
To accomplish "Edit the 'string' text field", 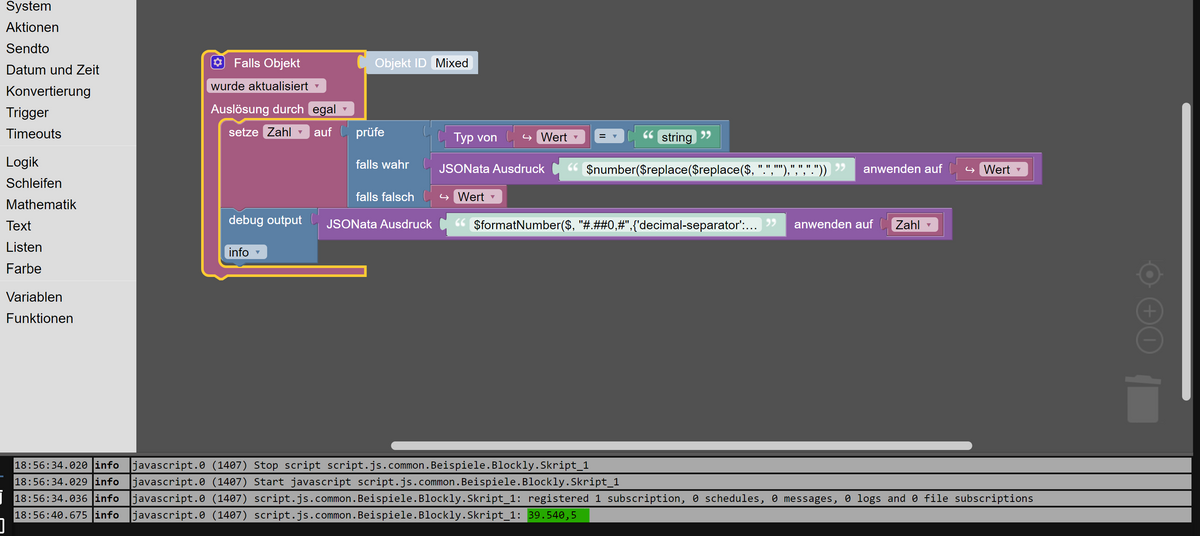I will pyautogui.click(x=677, y=137).
